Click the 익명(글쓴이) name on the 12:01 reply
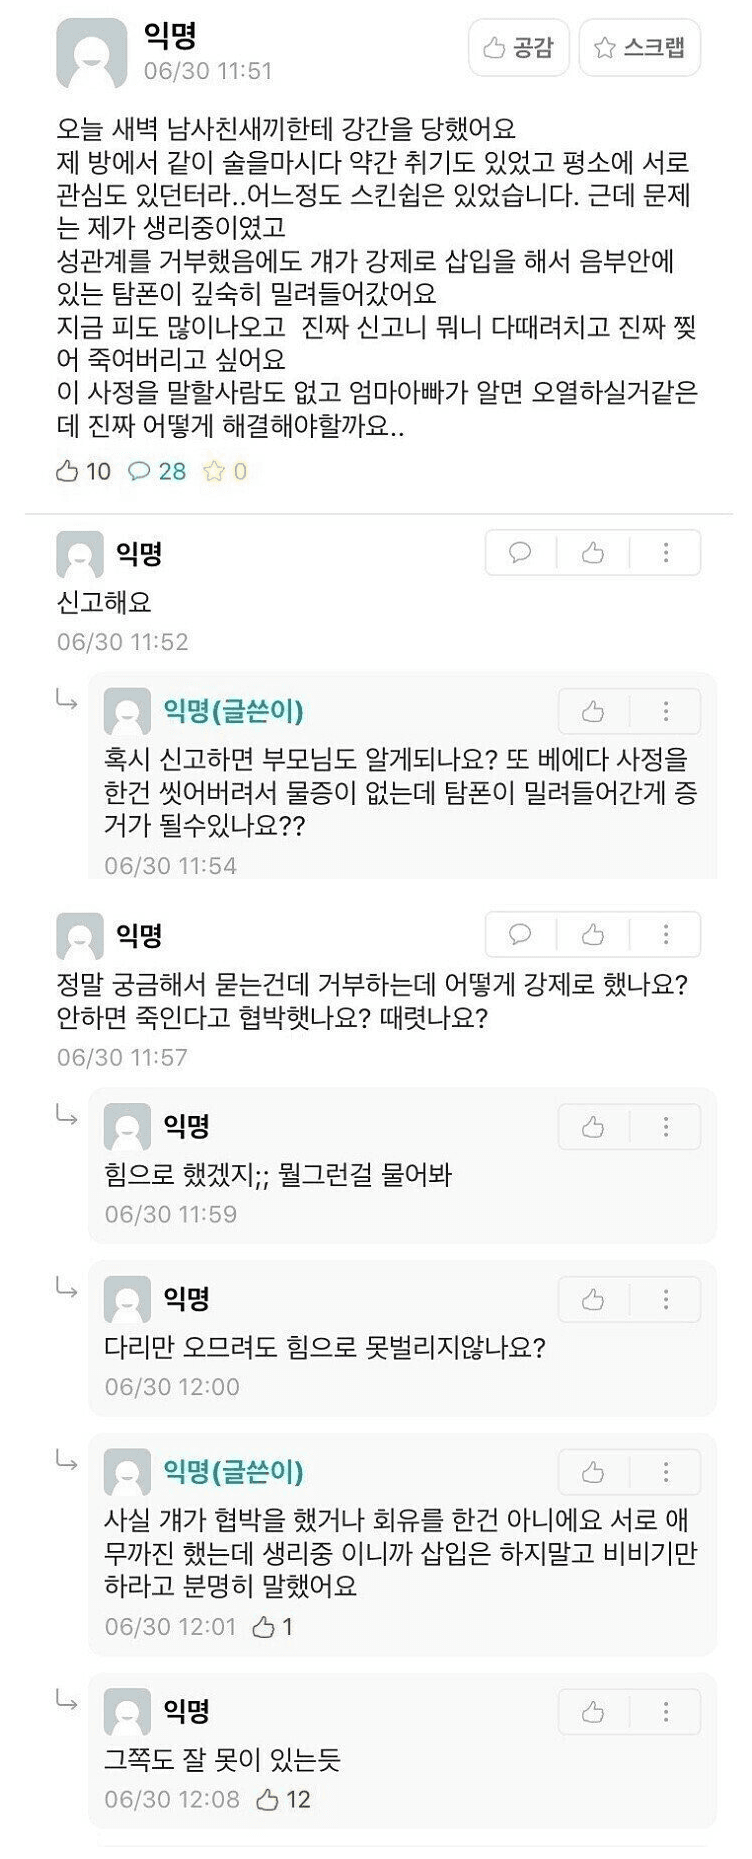752x1859 pixels. 233,1471
